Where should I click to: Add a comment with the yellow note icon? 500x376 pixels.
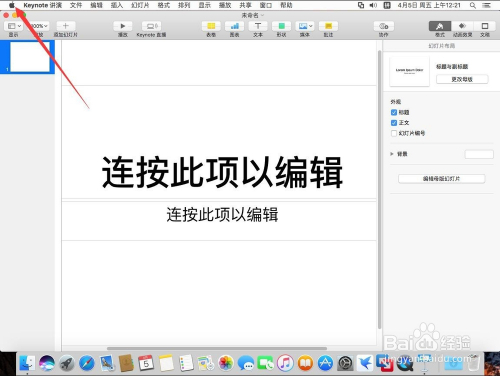click(x=328, y=26)
